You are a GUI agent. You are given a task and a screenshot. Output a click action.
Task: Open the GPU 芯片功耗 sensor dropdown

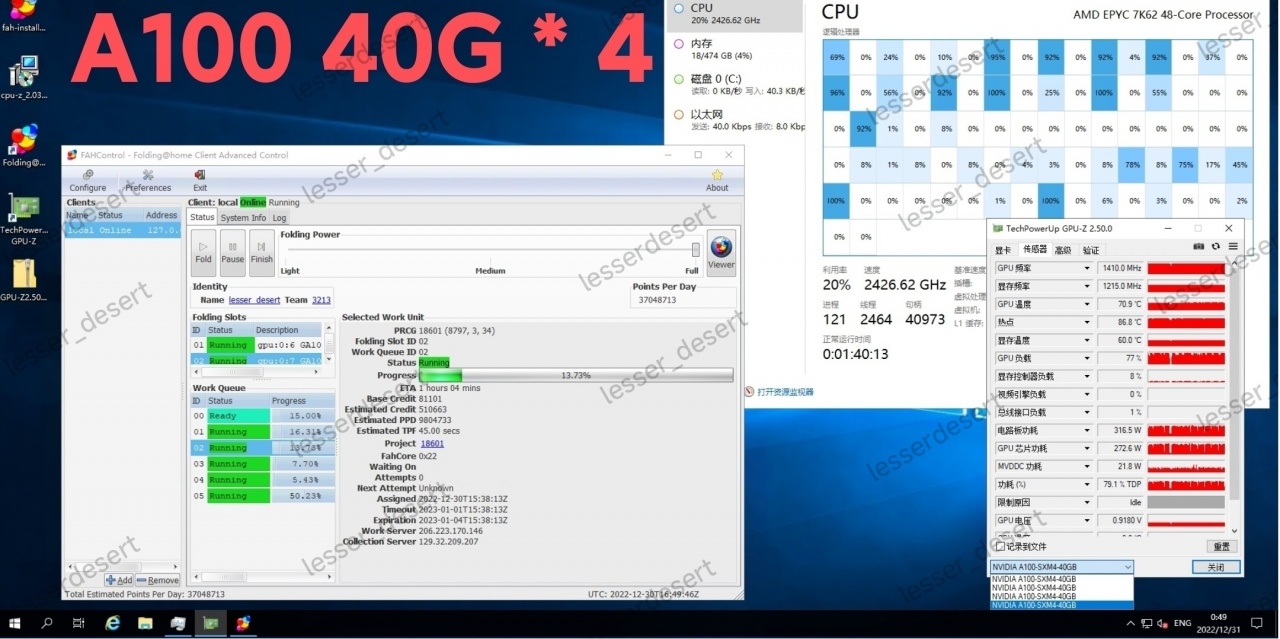(1087, 448)
